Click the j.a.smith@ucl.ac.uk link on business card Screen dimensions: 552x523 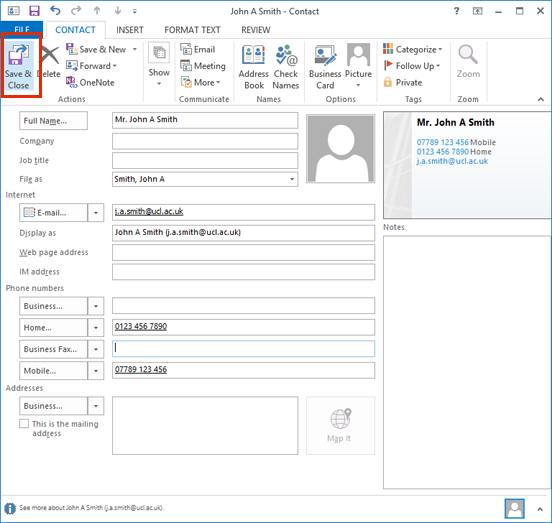tap(452, 161)
